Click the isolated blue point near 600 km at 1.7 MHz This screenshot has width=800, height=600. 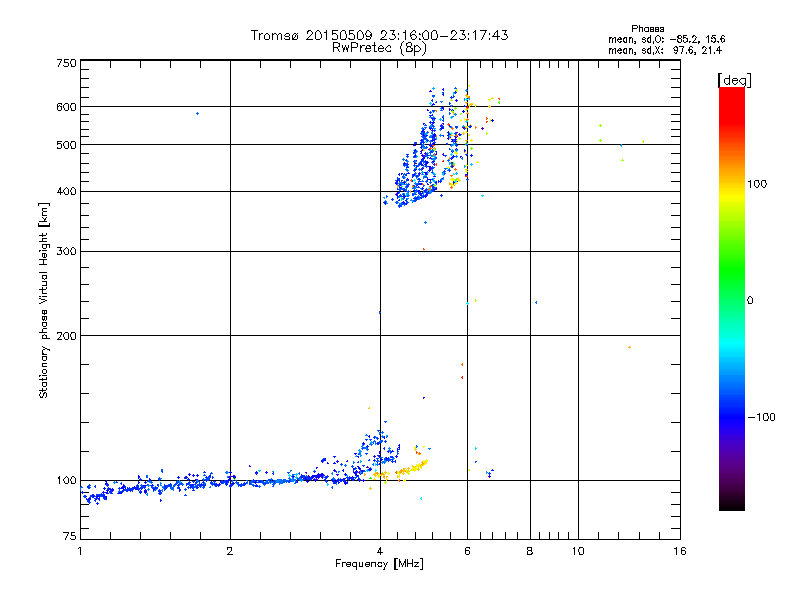coord(197,114)
